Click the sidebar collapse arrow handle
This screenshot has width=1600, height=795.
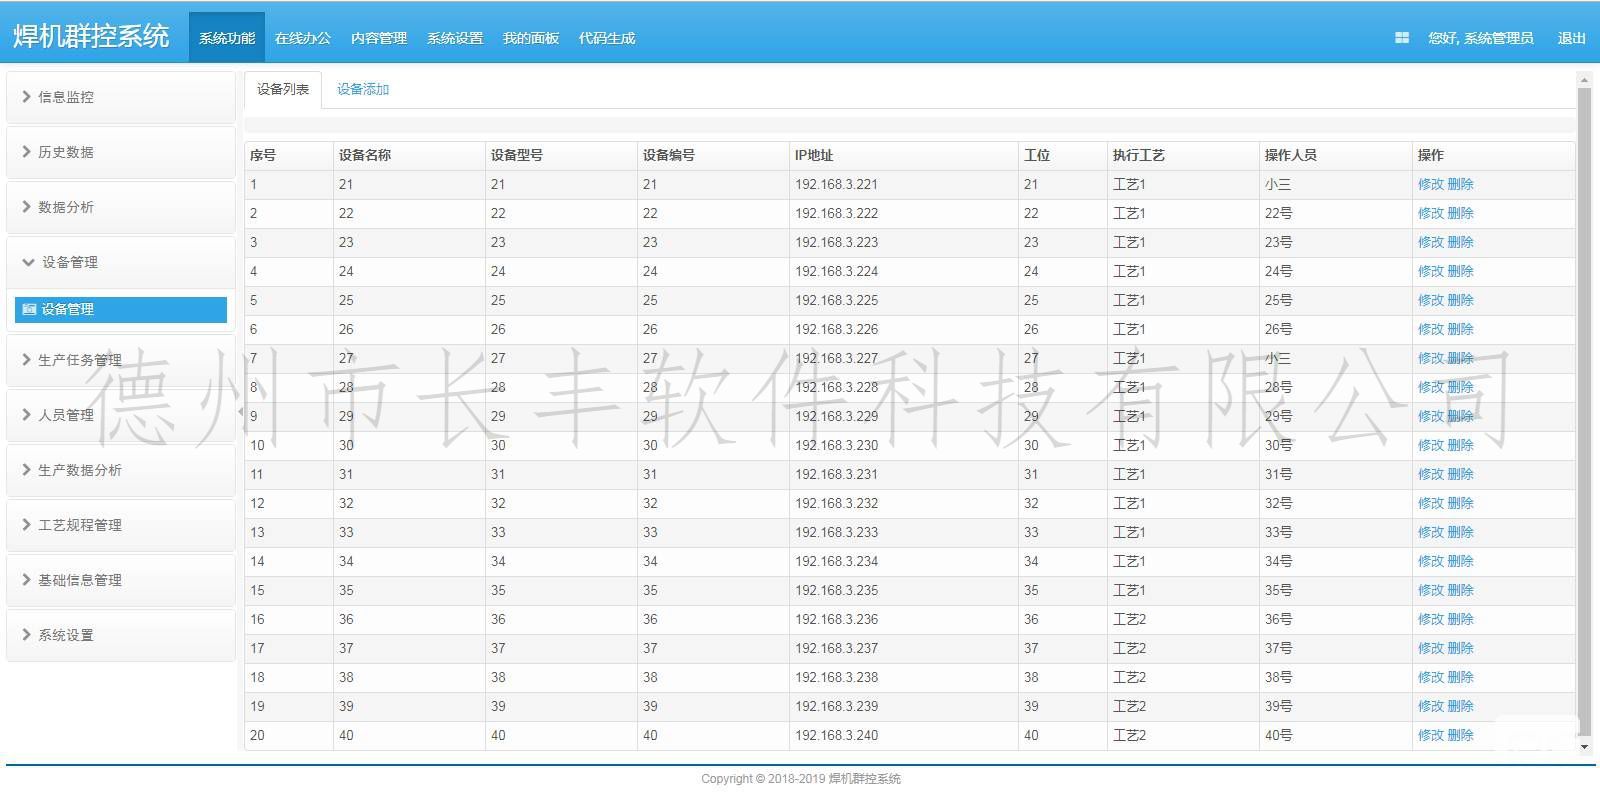[x=240, y=412]
